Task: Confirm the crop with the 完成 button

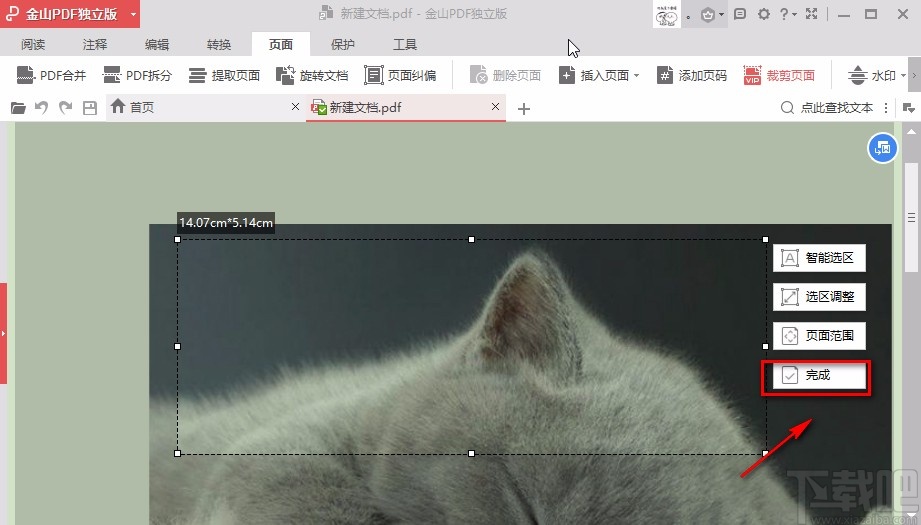Action: [x=819, y=375]
